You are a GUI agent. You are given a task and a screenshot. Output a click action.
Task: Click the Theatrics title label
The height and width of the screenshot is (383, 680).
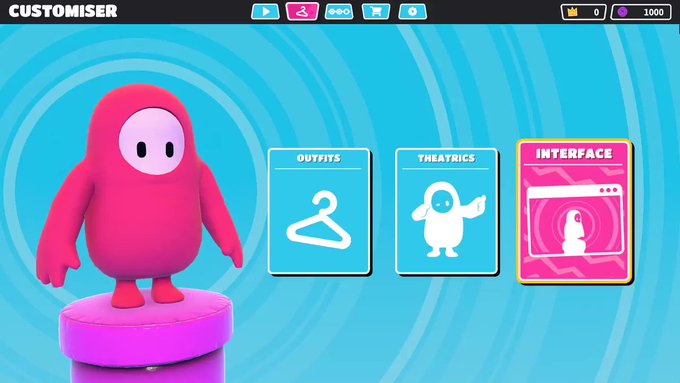(446, 158)
